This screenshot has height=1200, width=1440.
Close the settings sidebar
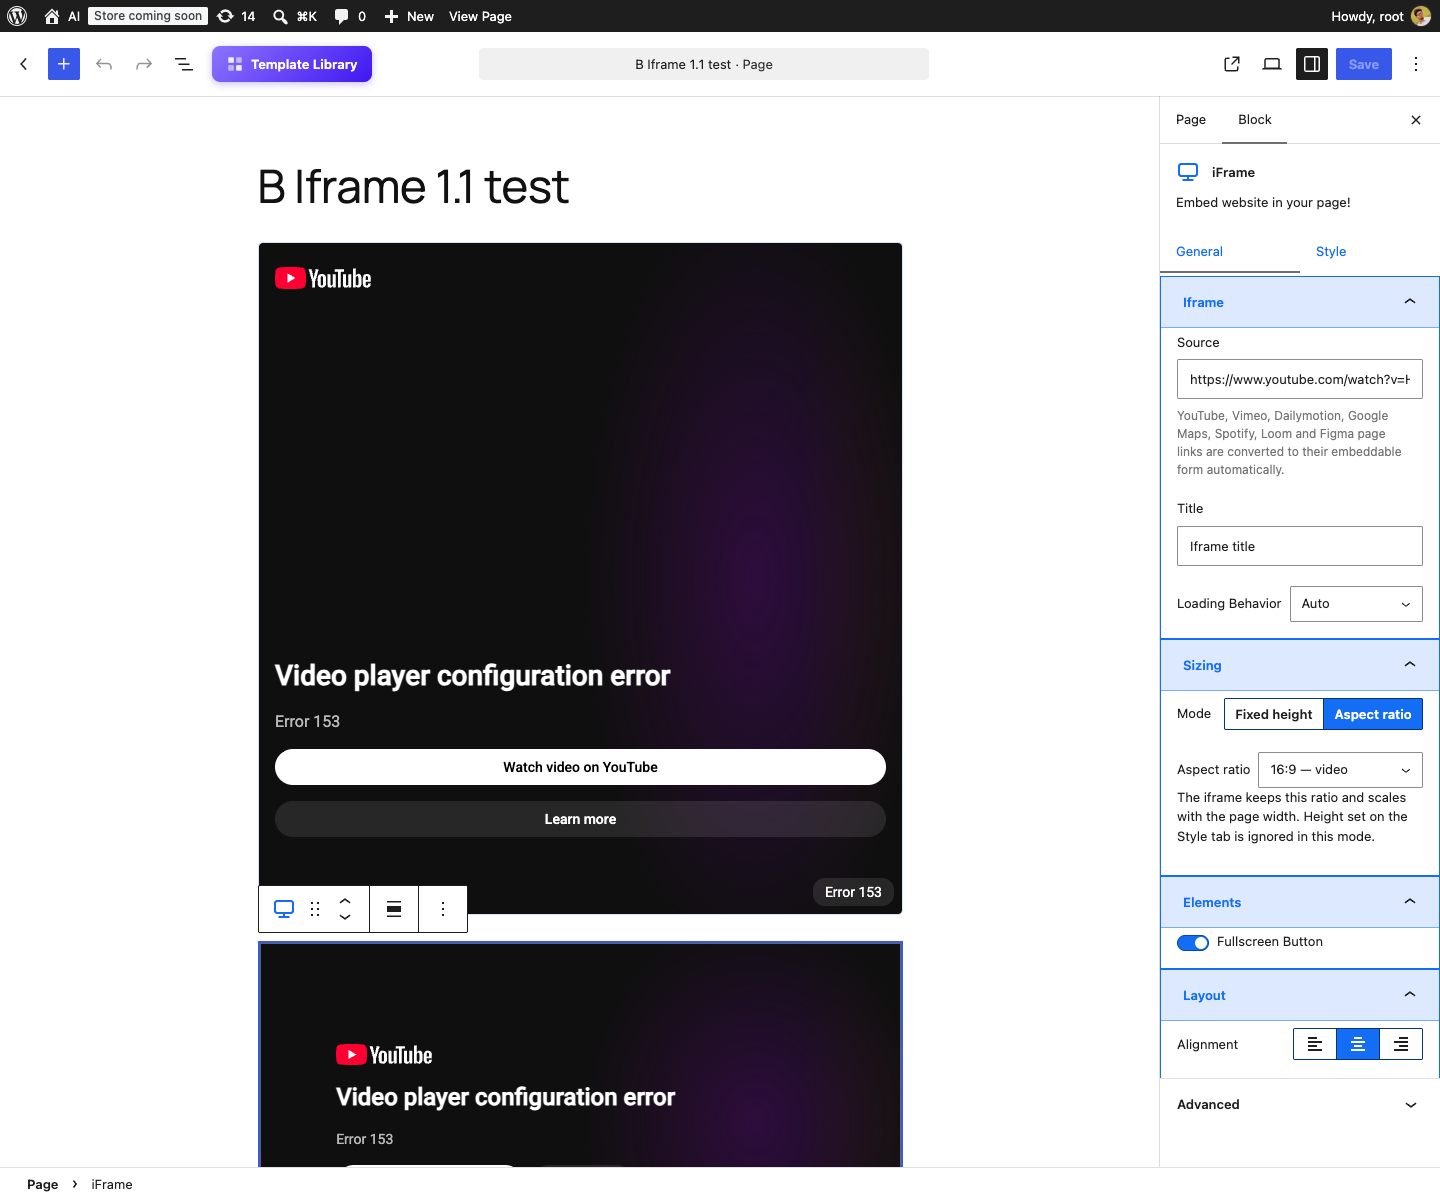pos(1416,120)
